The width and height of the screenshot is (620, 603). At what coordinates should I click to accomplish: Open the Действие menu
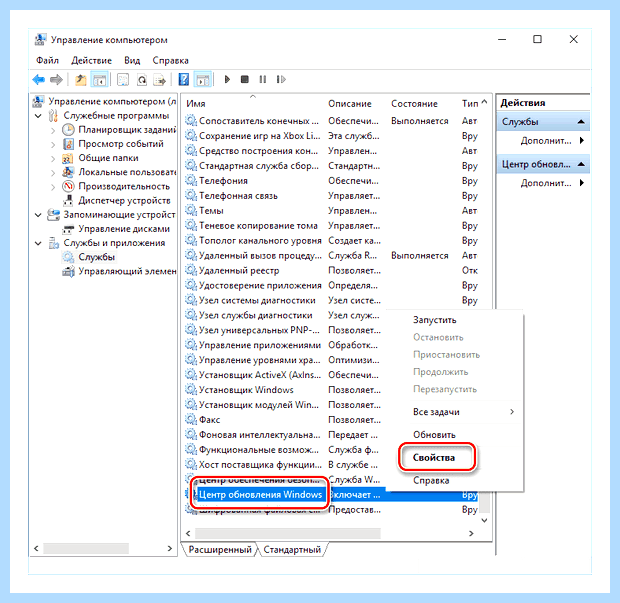(x=91, y=60)
